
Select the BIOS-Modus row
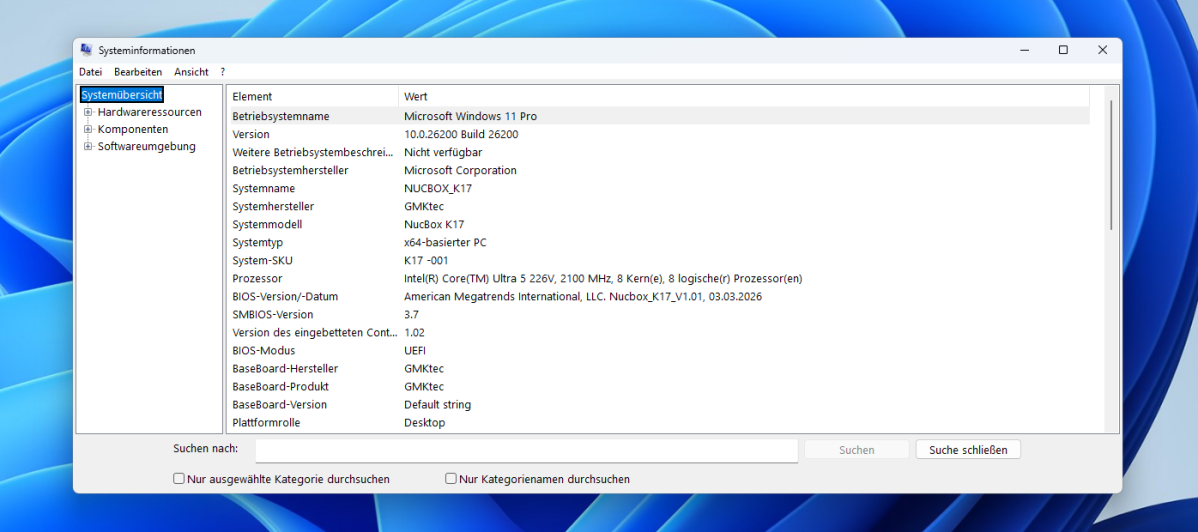coord(659,350)
